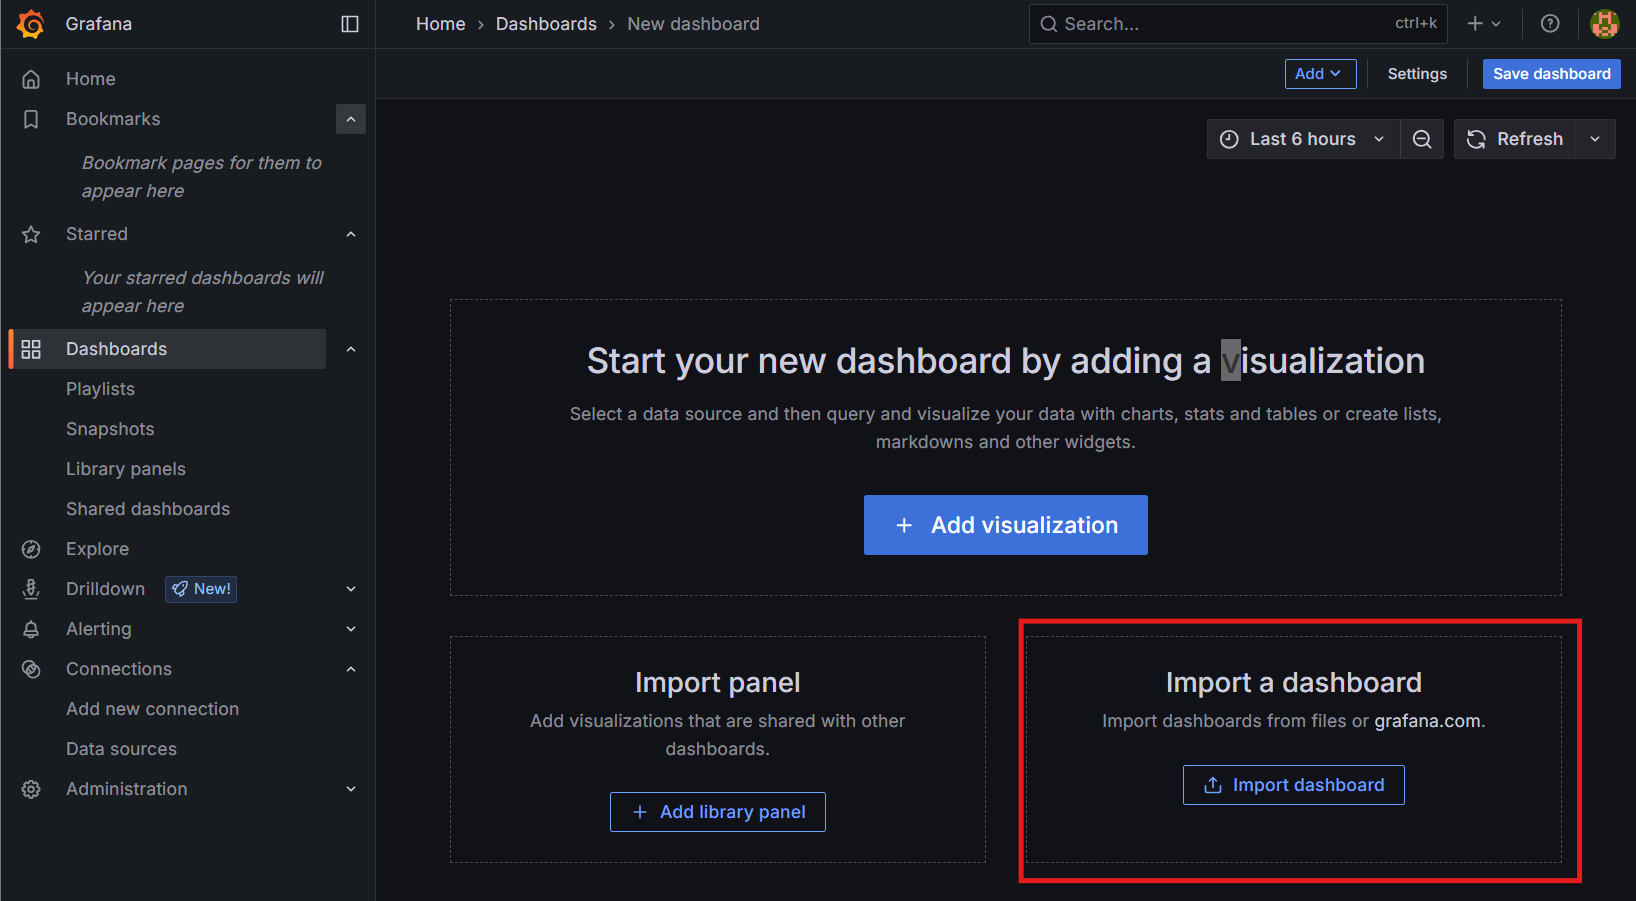Click the plus New menu icon in top bar
Viewport: 1636px width, 901px height.
[x=1484, y=24]
